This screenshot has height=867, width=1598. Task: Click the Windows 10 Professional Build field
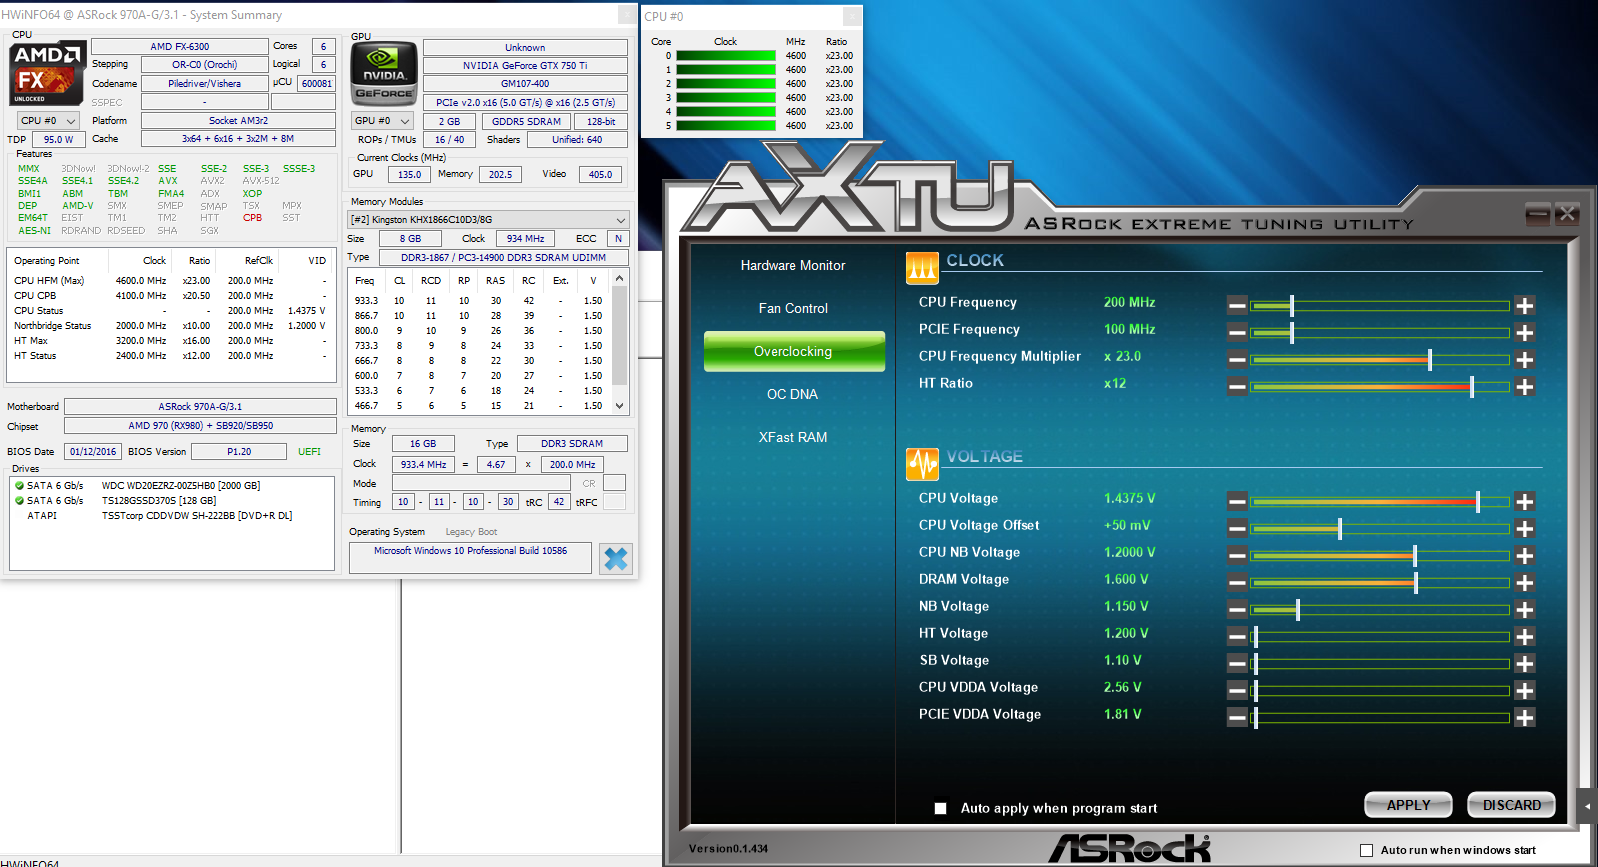pyautogui.click(x=470, y=558)
